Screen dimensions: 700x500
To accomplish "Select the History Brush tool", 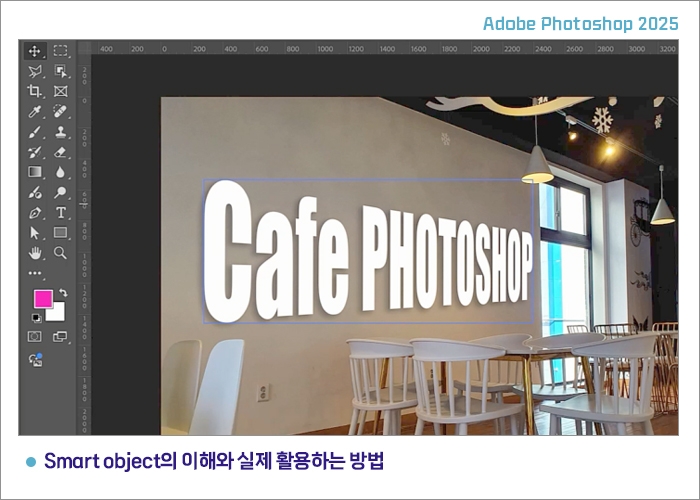I will [35, 152].
